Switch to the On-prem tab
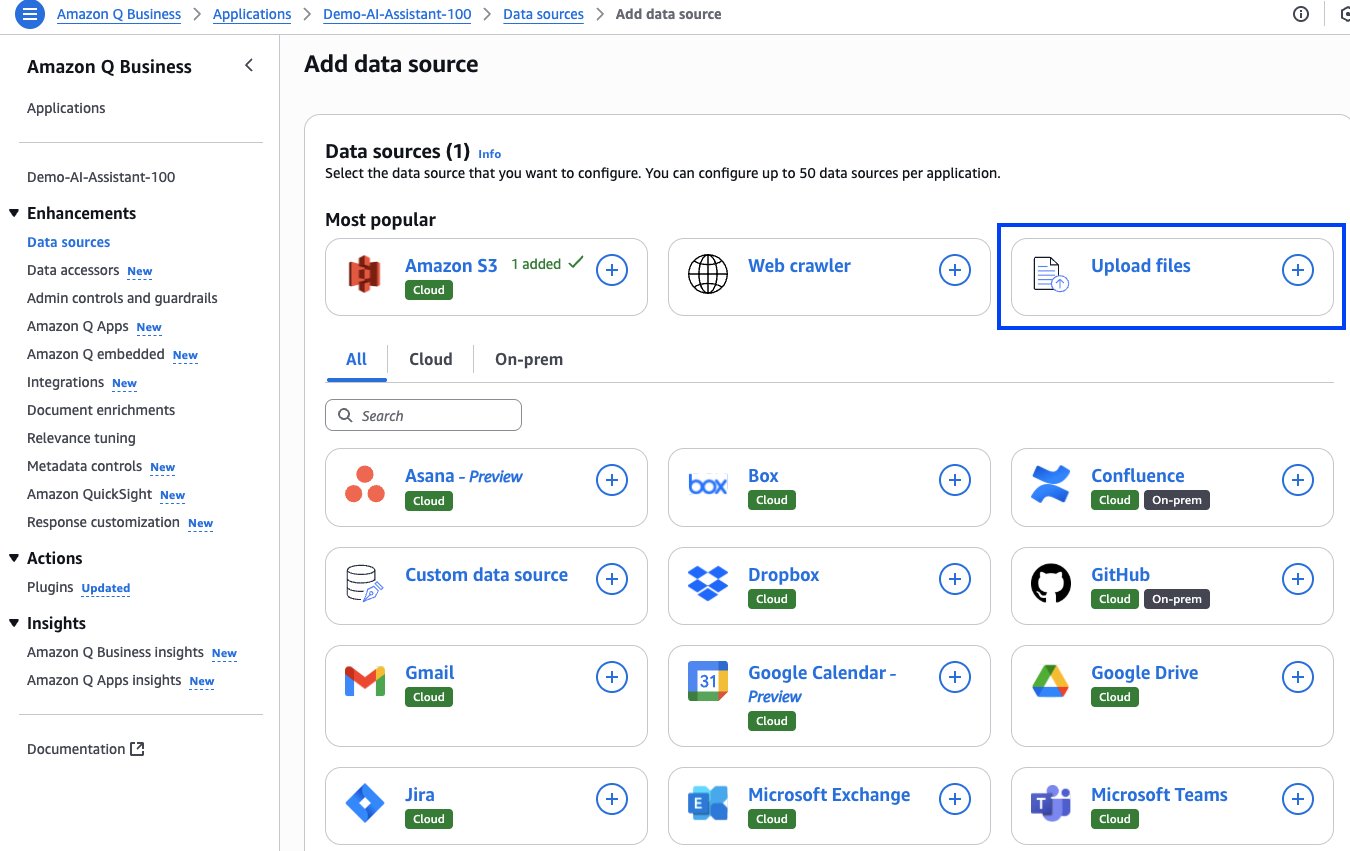 coord(529,359)
